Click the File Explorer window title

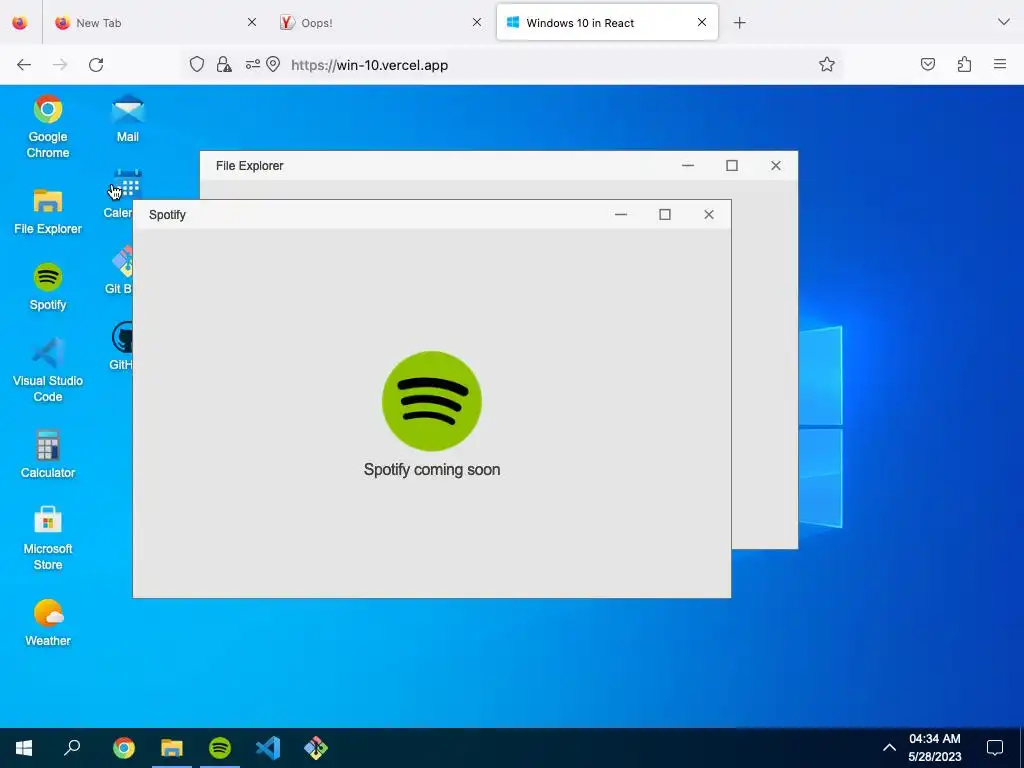click(249, 166)
